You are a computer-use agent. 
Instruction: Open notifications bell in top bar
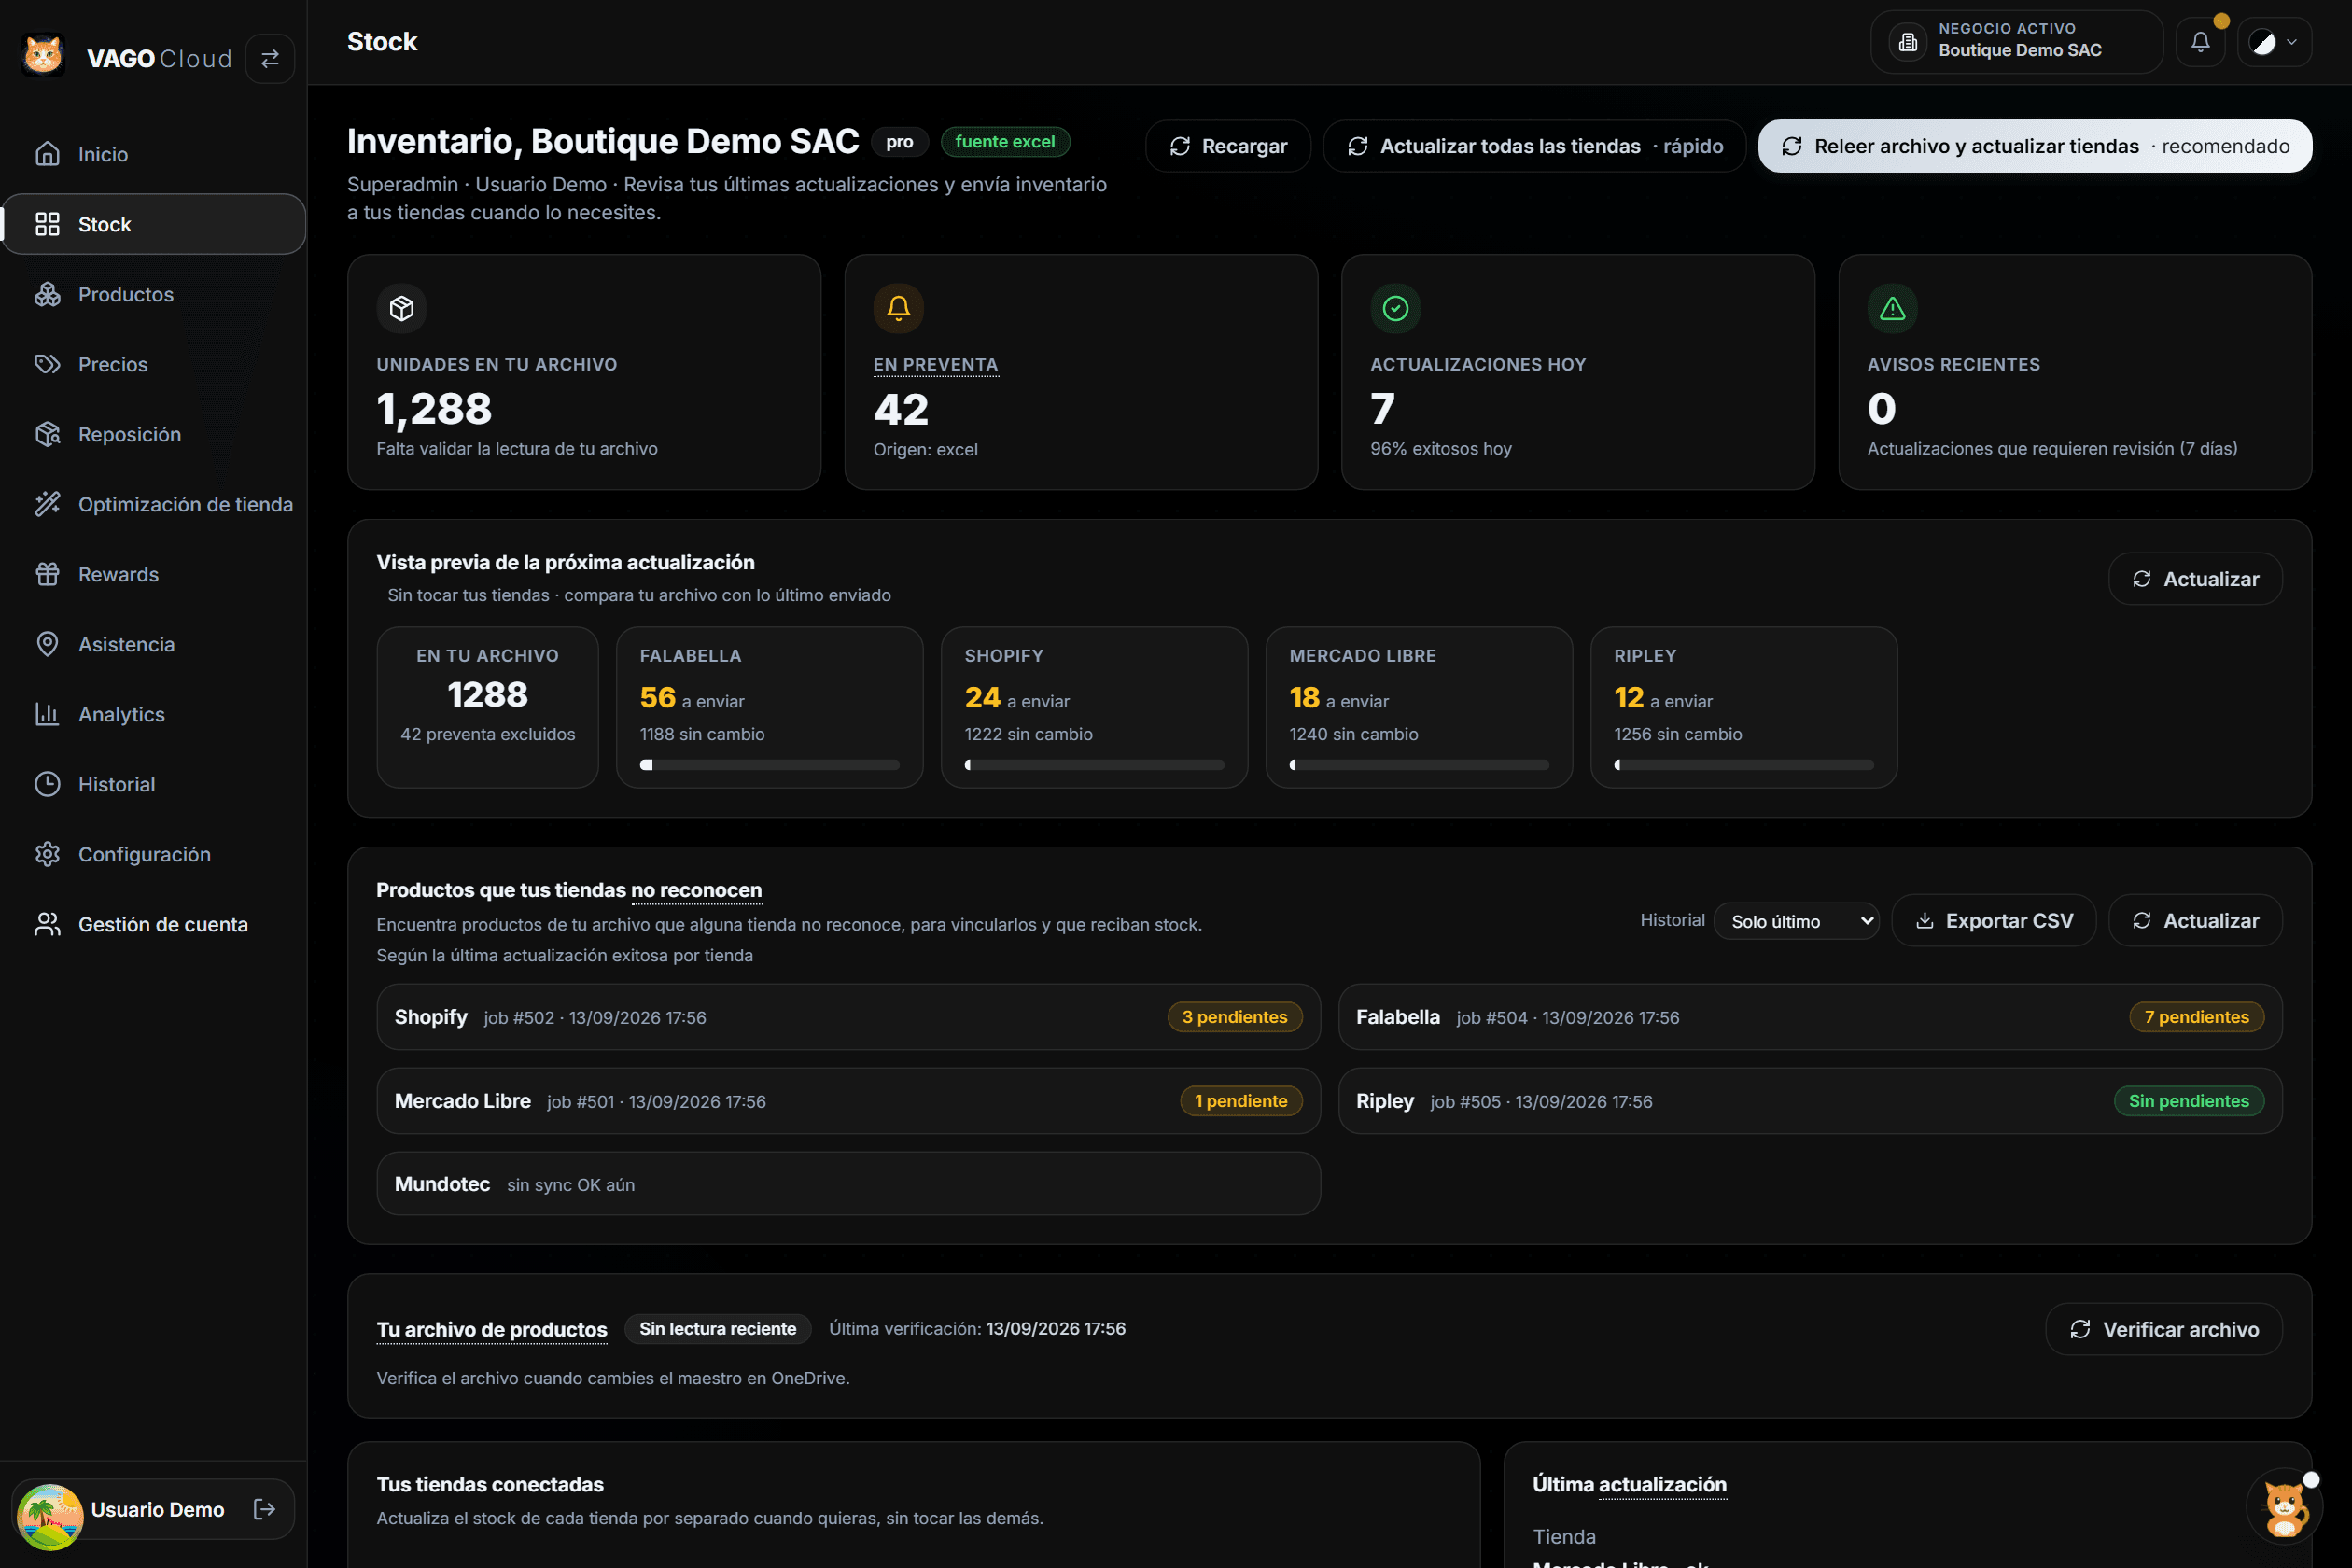click(x=2200, y=42)
